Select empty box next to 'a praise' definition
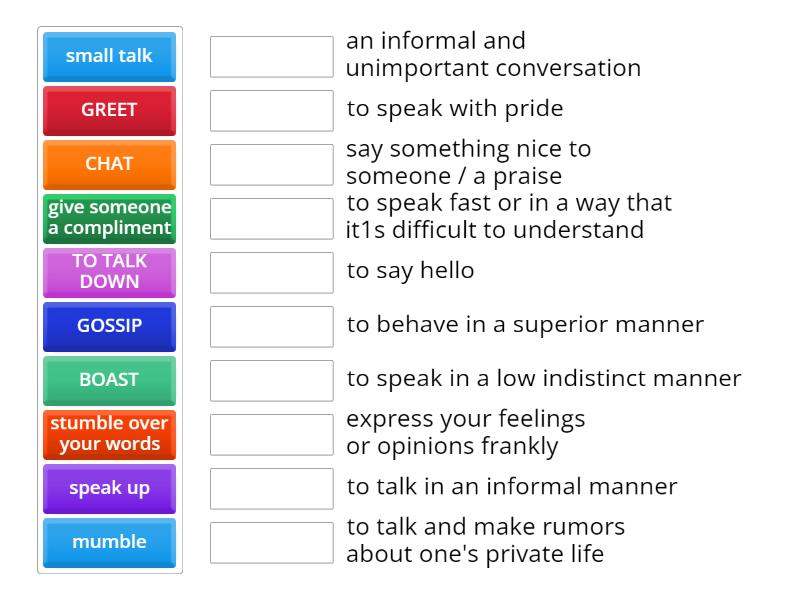The image size is (800, 600). [271, 165]
